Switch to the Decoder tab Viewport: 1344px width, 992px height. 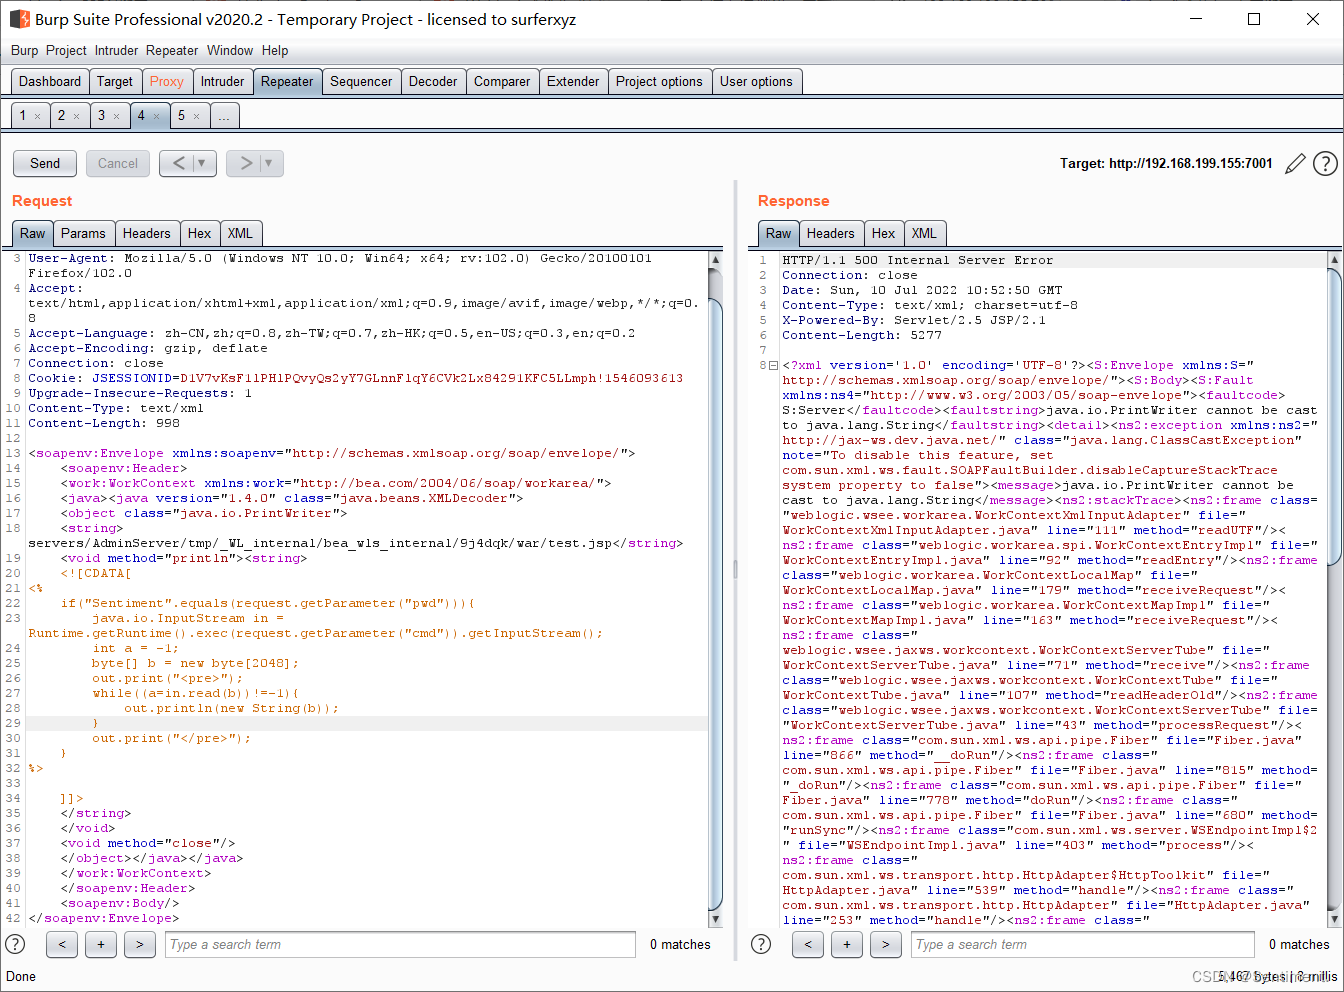click(433, 81)
